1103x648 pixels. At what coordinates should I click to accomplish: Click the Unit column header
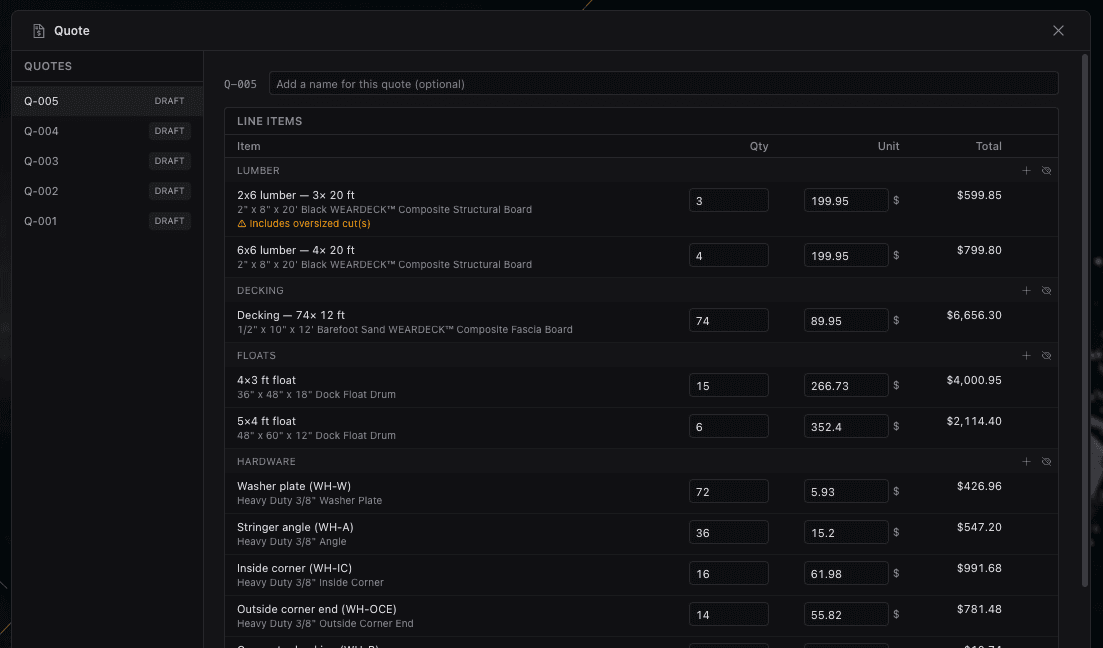pyautogui.click(x=888, y=146)
